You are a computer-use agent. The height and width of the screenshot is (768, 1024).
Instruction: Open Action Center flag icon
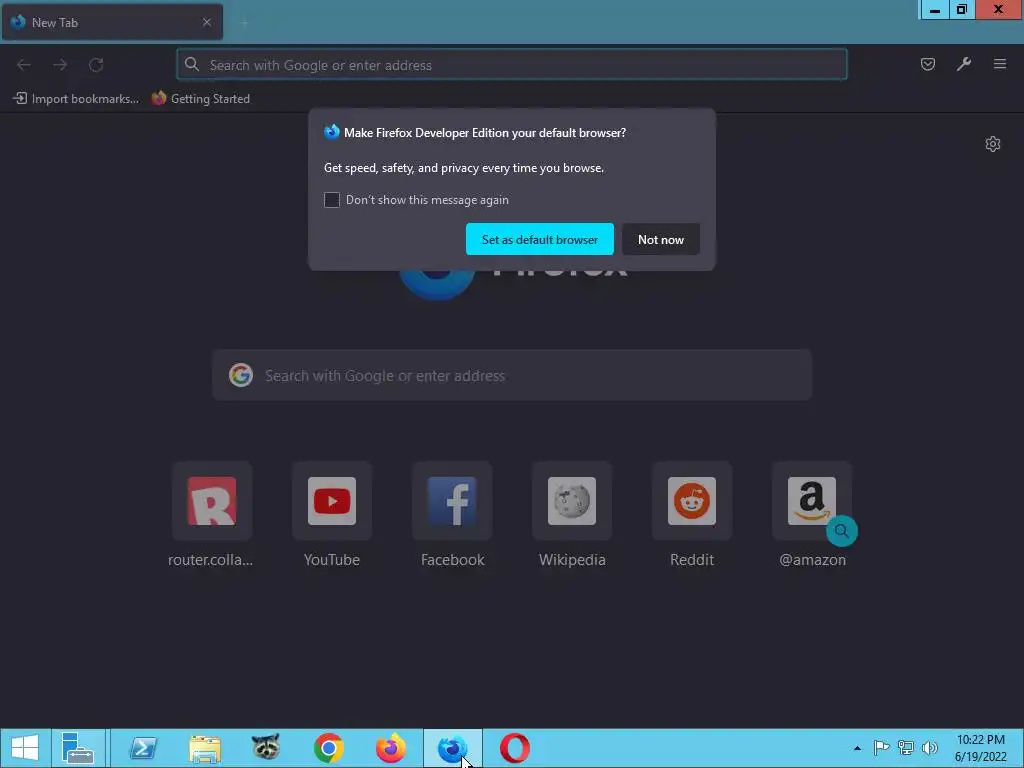881,747
